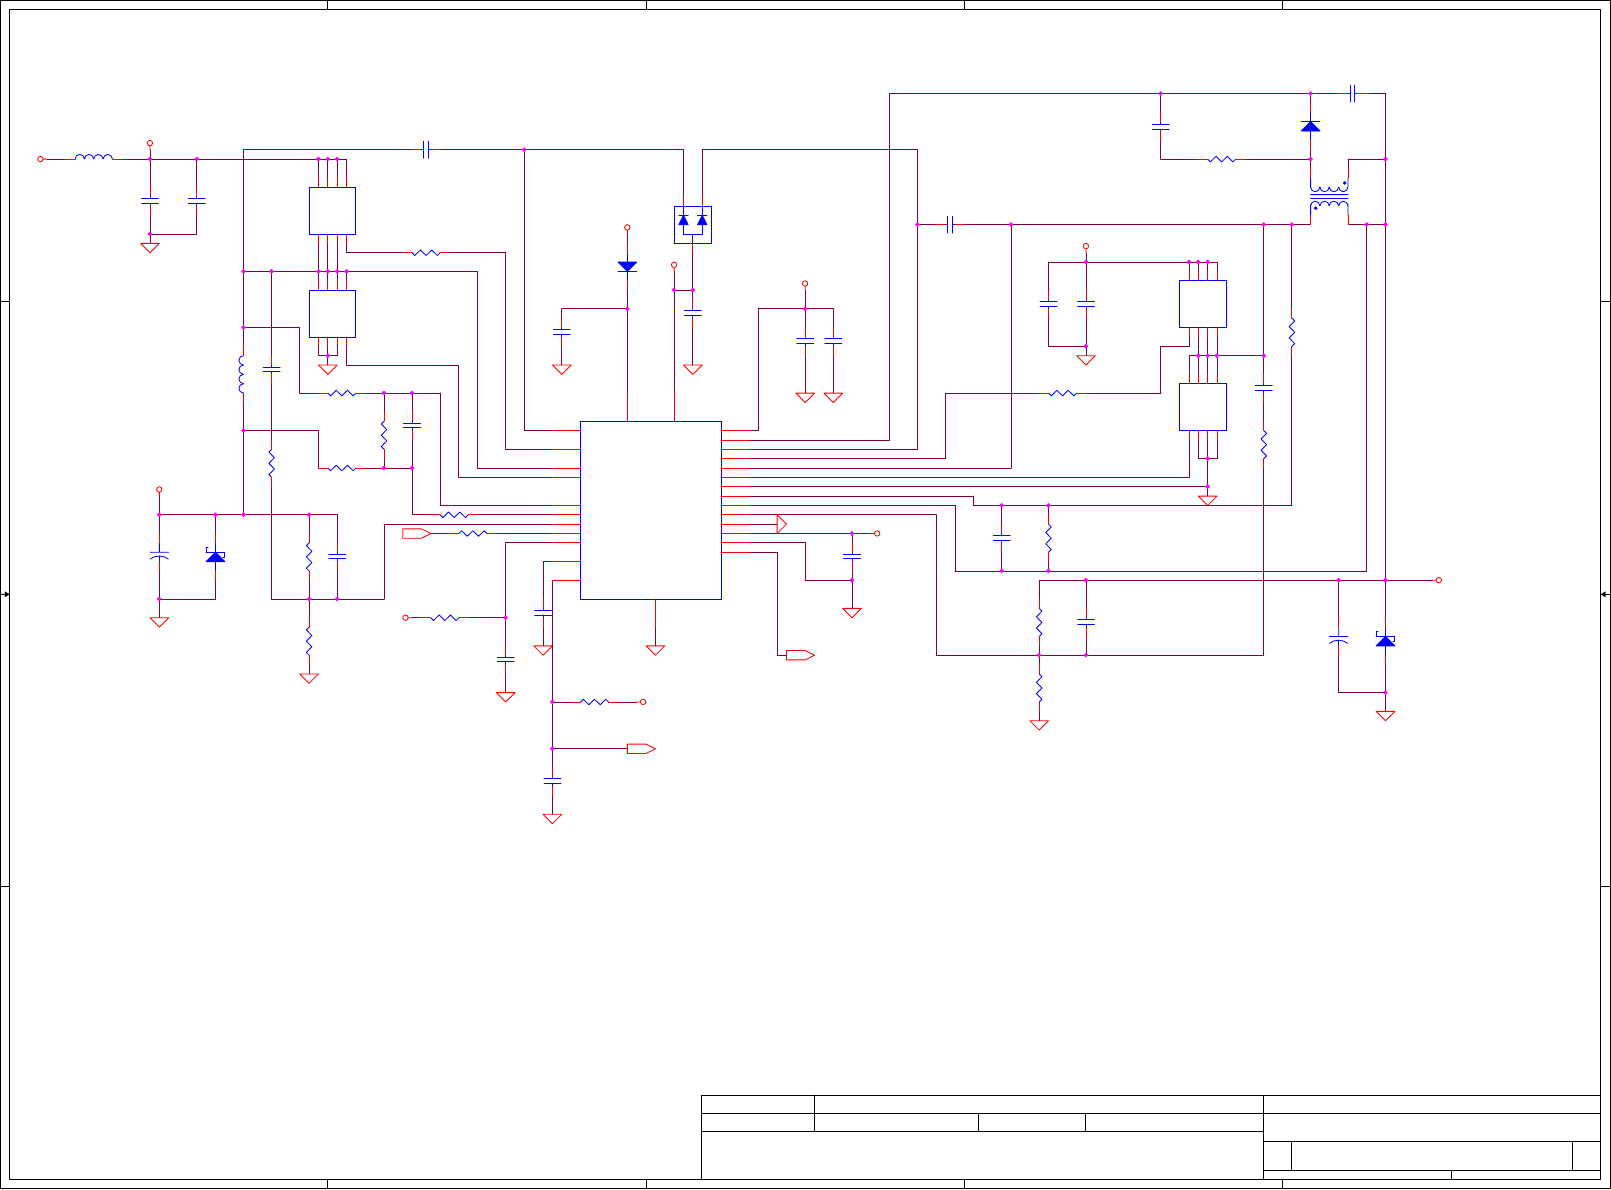
Task: Click the input terminal circle at far left
Action: pos(41,159)
